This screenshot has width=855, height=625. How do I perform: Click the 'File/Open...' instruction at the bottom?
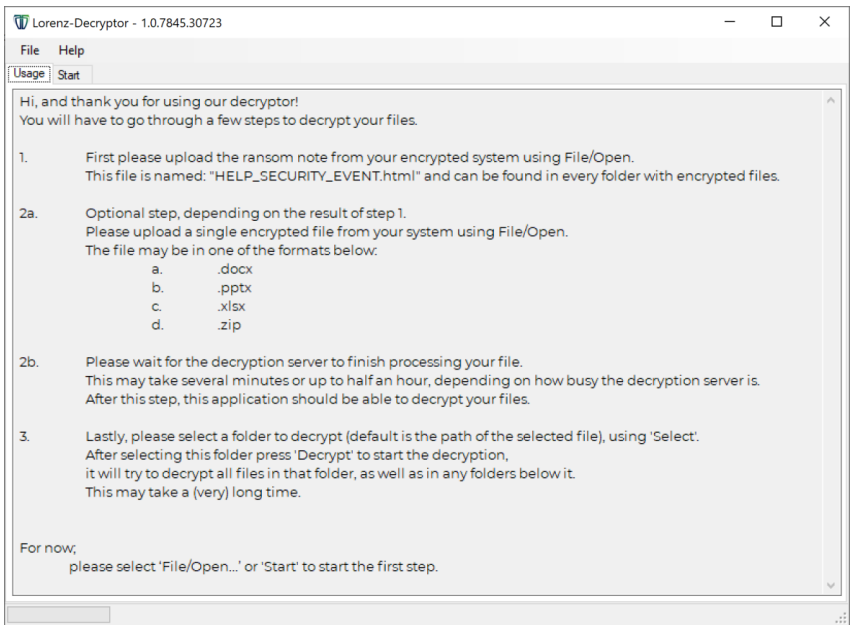(x=253, y=567)
